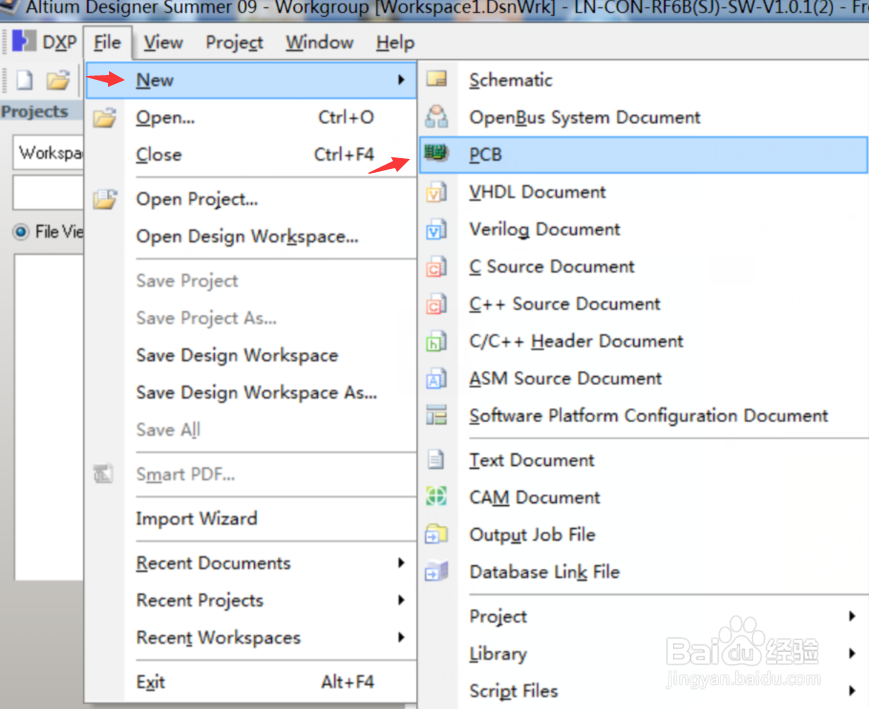The height and width of the screenshot is (709, 869).
Task: Select Open... menu entry
Action: point(251,118)
